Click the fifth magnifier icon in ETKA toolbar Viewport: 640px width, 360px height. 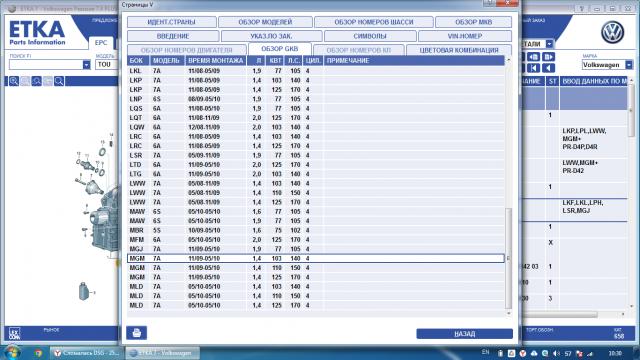pos(59,81)
